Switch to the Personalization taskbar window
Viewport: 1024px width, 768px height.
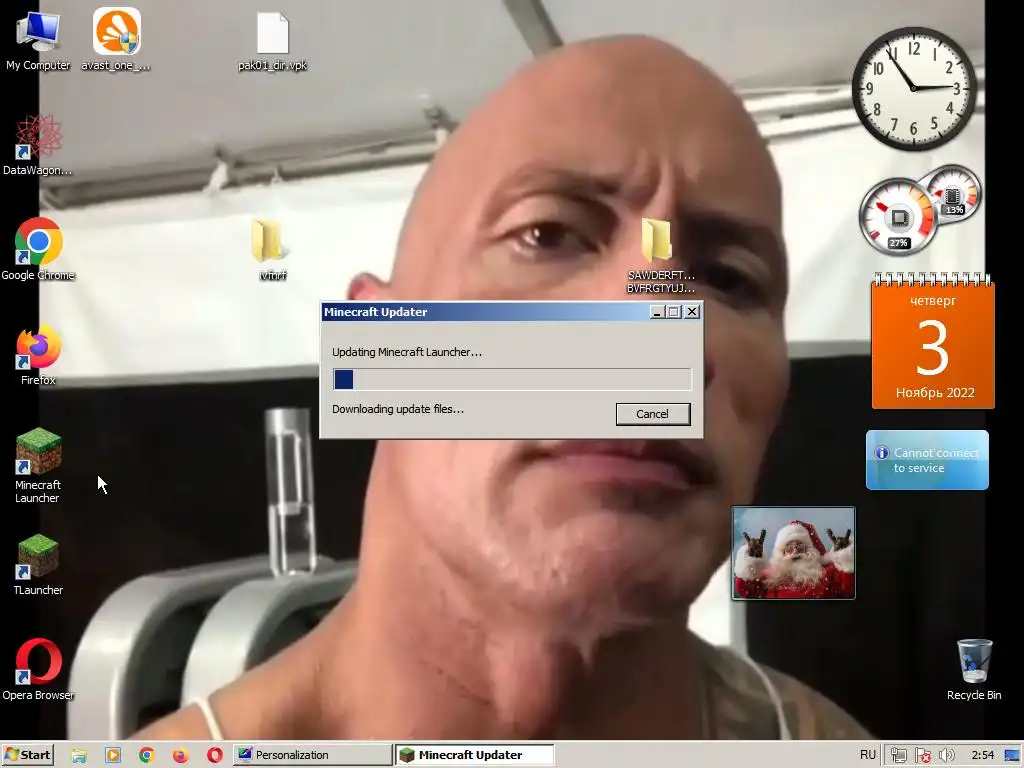tap(312, 755)
